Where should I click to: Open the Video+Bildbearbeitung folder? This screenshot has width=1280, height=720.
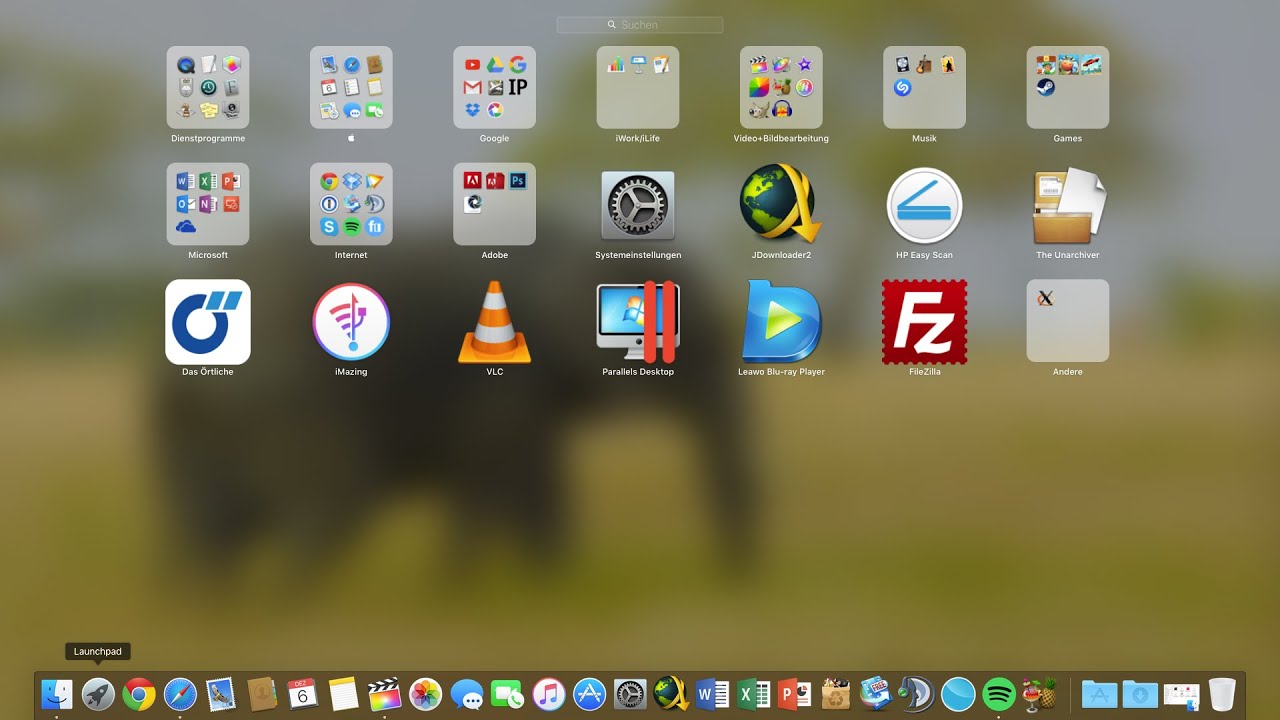click(x=781, y=87)
